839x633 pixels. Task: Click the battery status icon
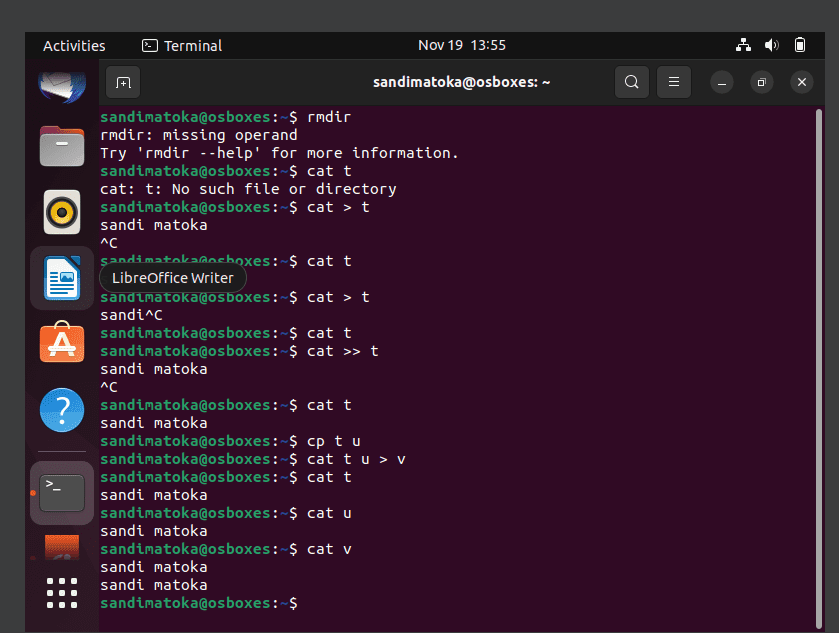coord(800,45)
